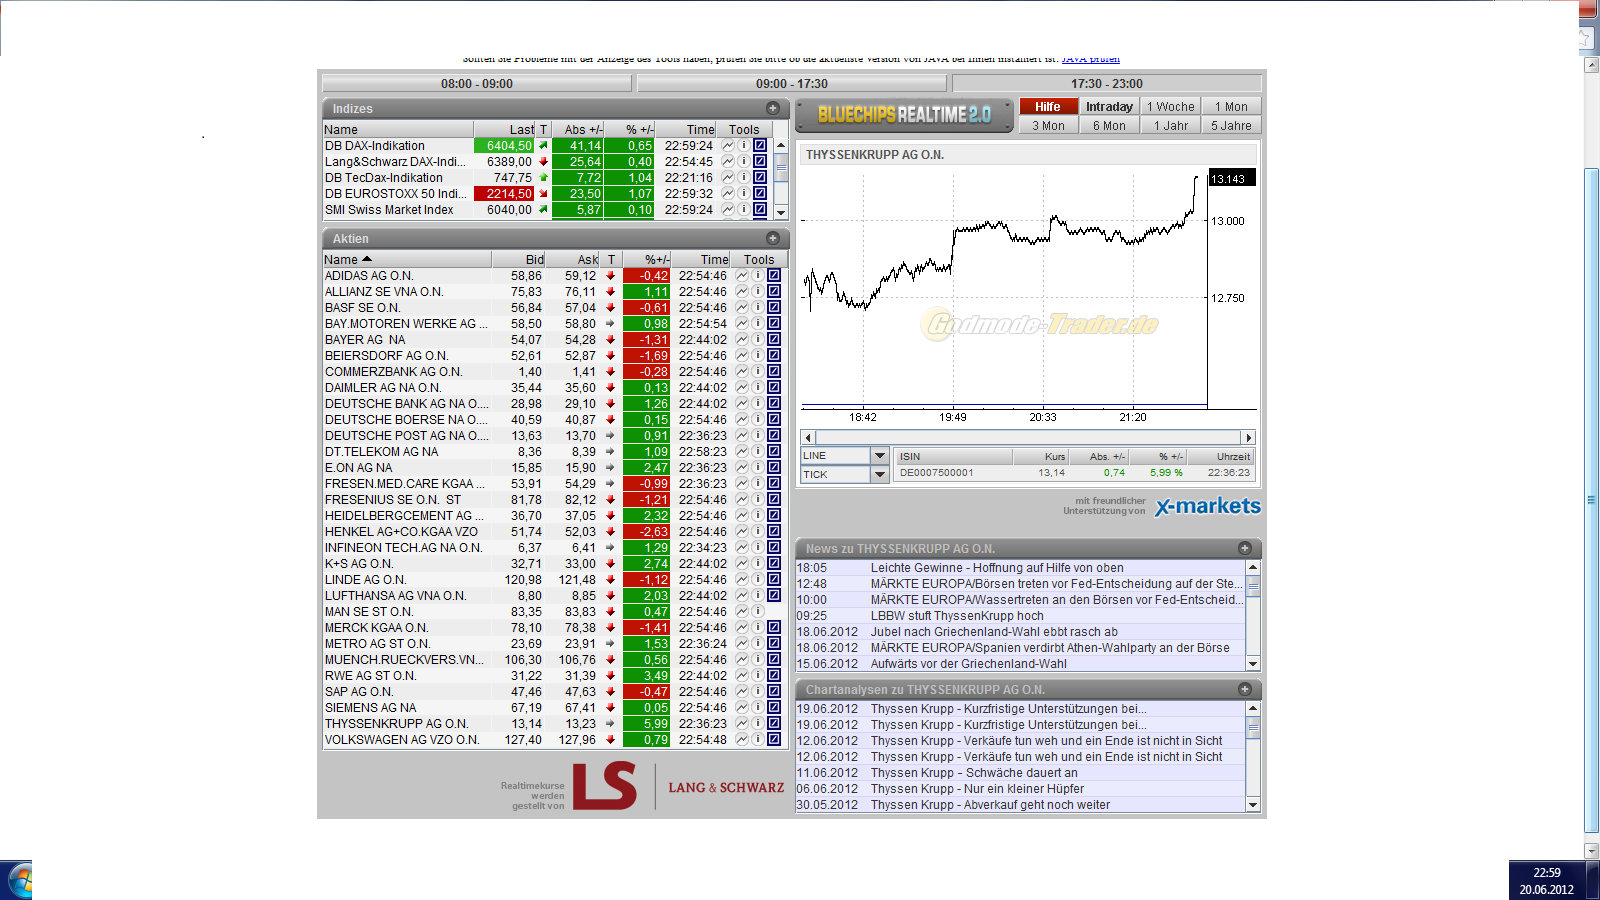This screenshot has height=900, width=1600.
Task: Expand the Aktien panel with plus button
Action: click(773, 238)
